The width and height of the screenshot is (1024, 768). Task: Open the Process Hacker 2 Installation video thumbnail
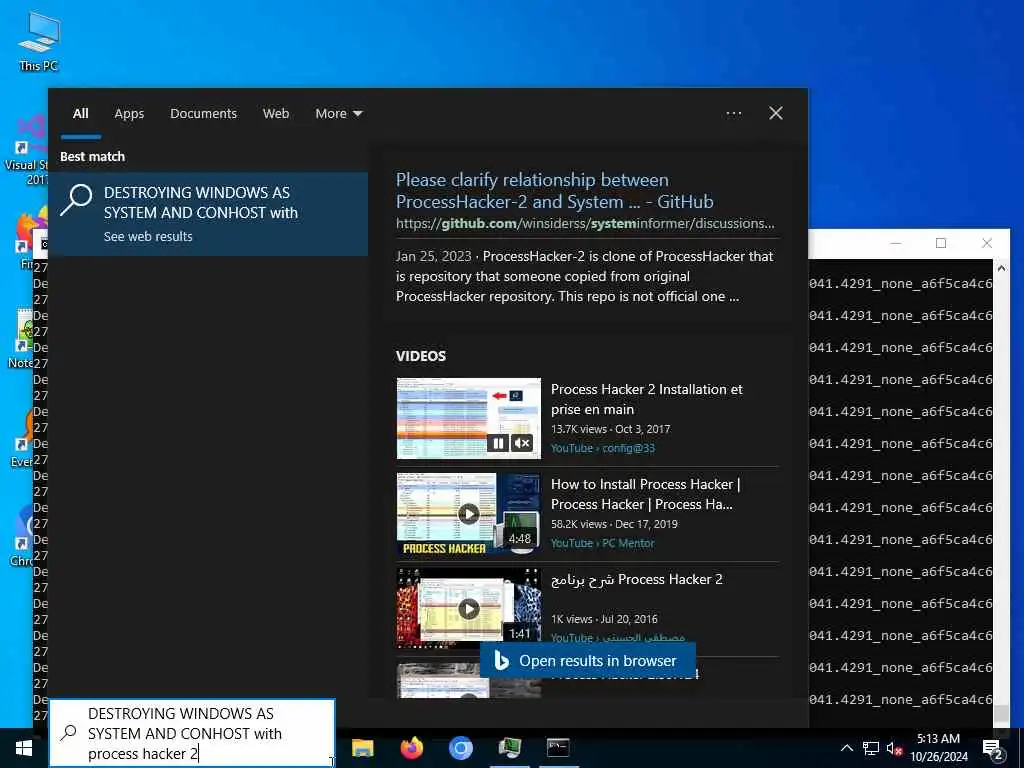[469, 418]
